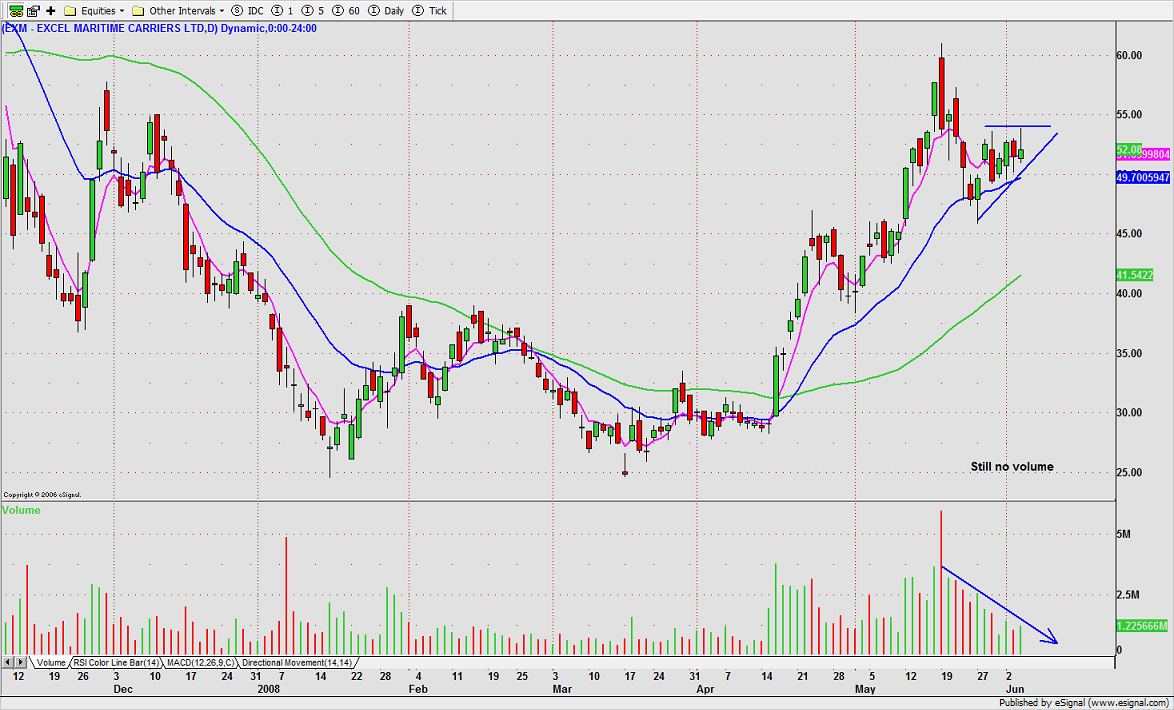This screenshot has width=1174, height=710.
Task: Click the 'Still no volume' annotation text
Action: [x=1012, y=467]
